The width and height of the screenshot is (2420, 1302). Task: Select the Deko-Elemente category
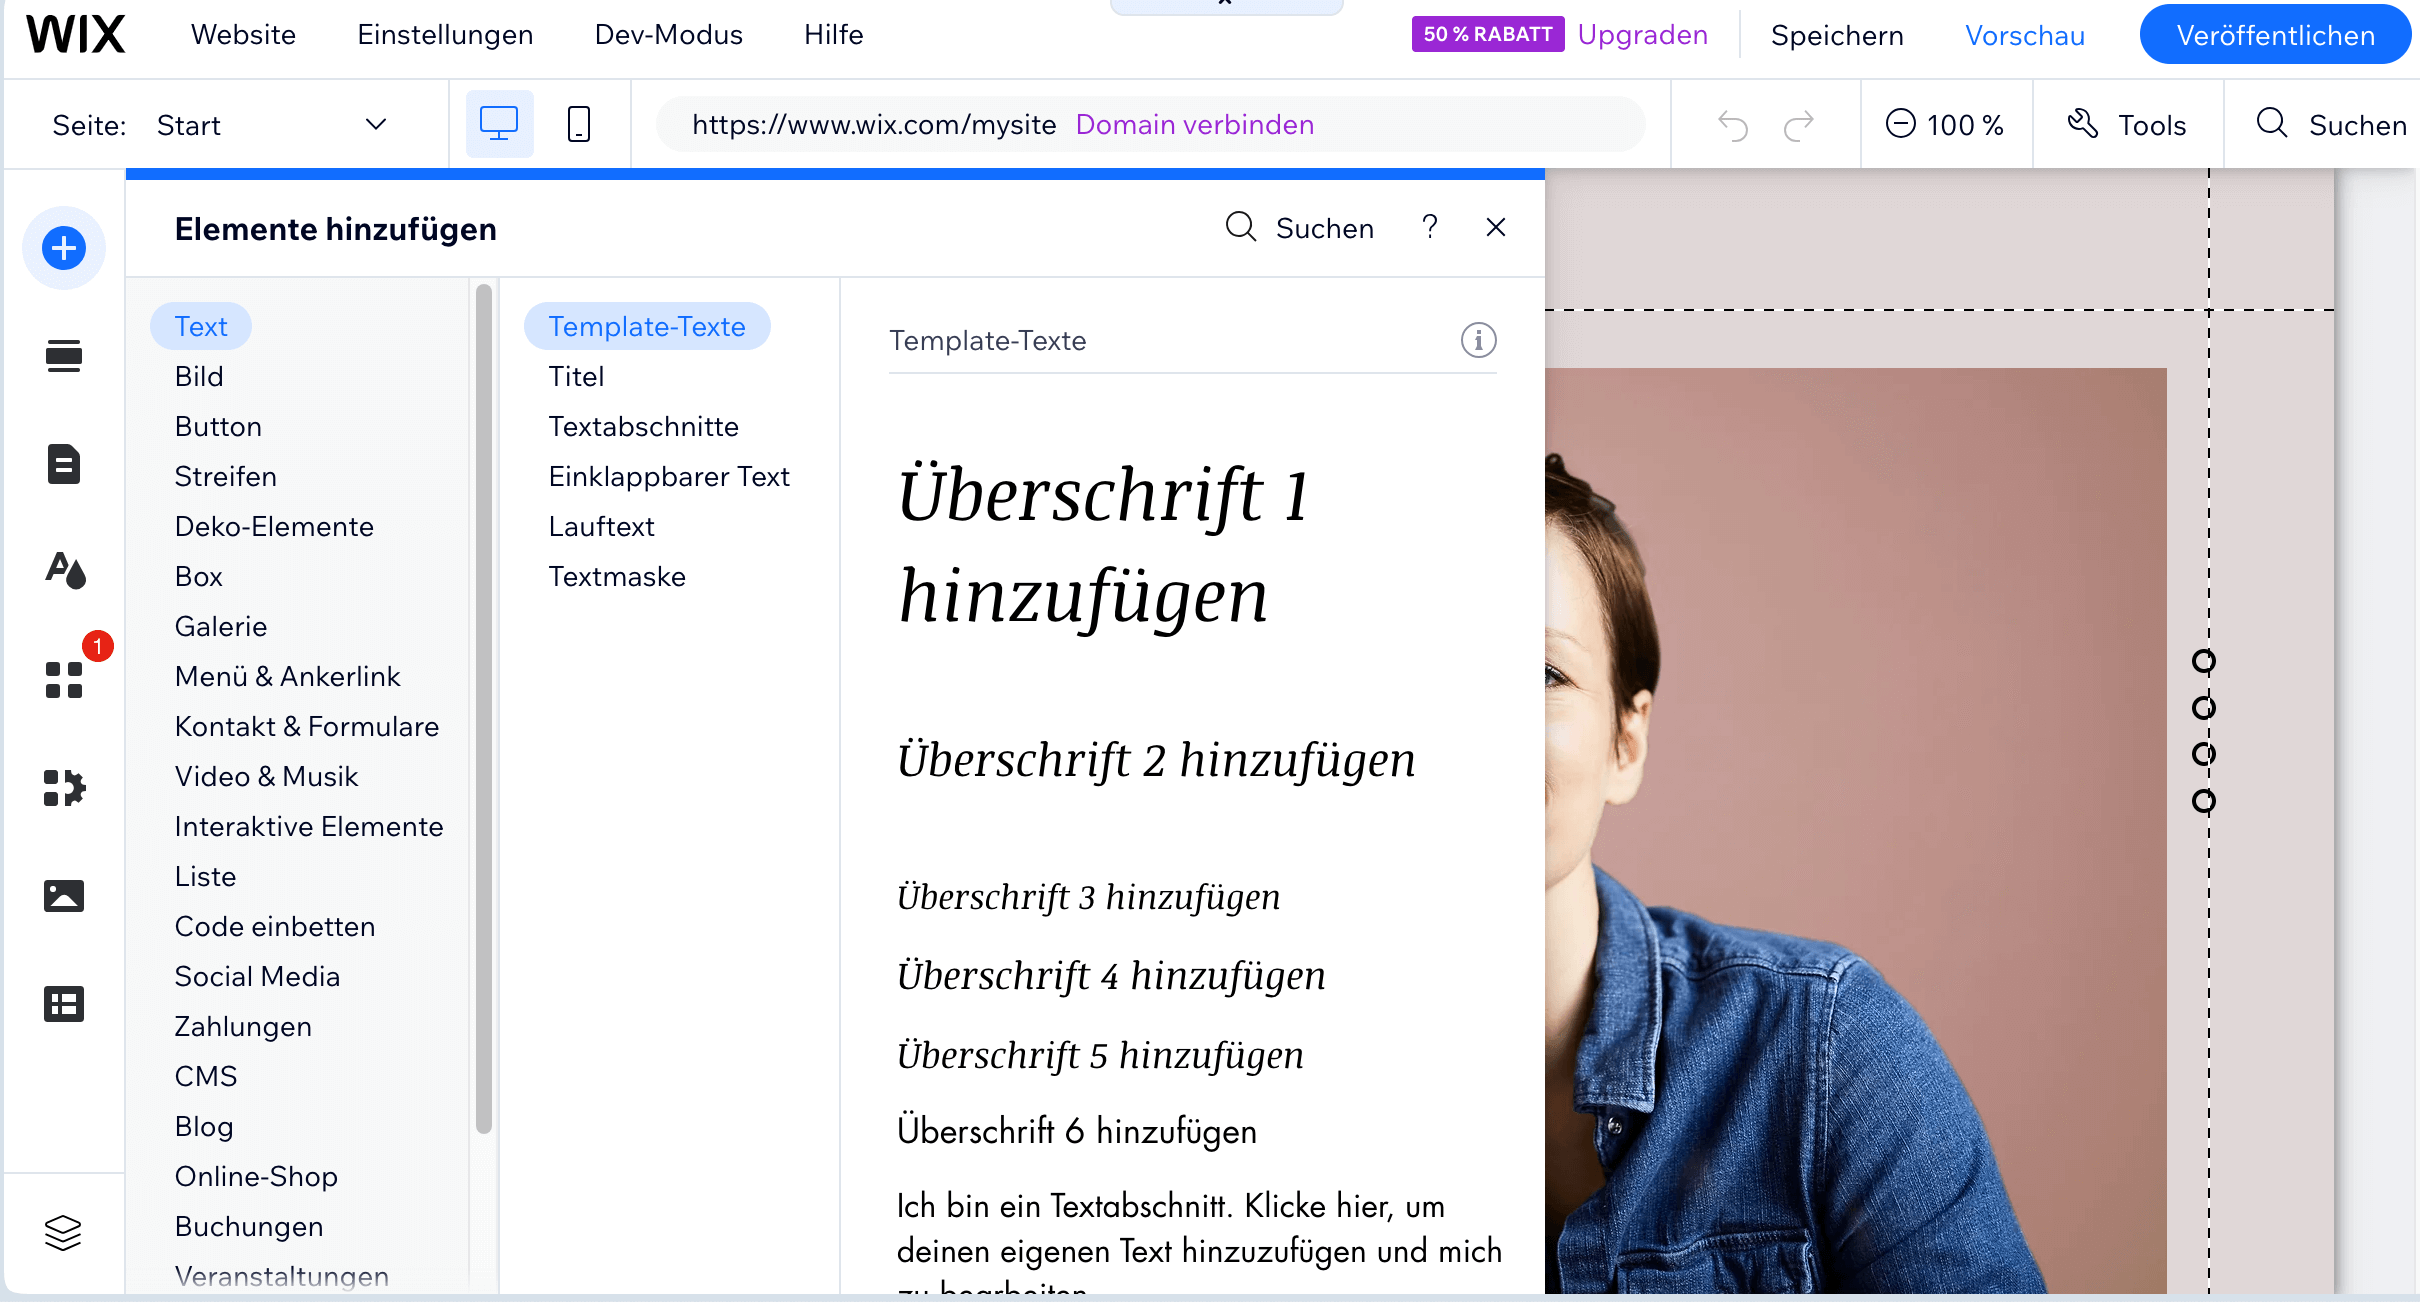point(274,526)
